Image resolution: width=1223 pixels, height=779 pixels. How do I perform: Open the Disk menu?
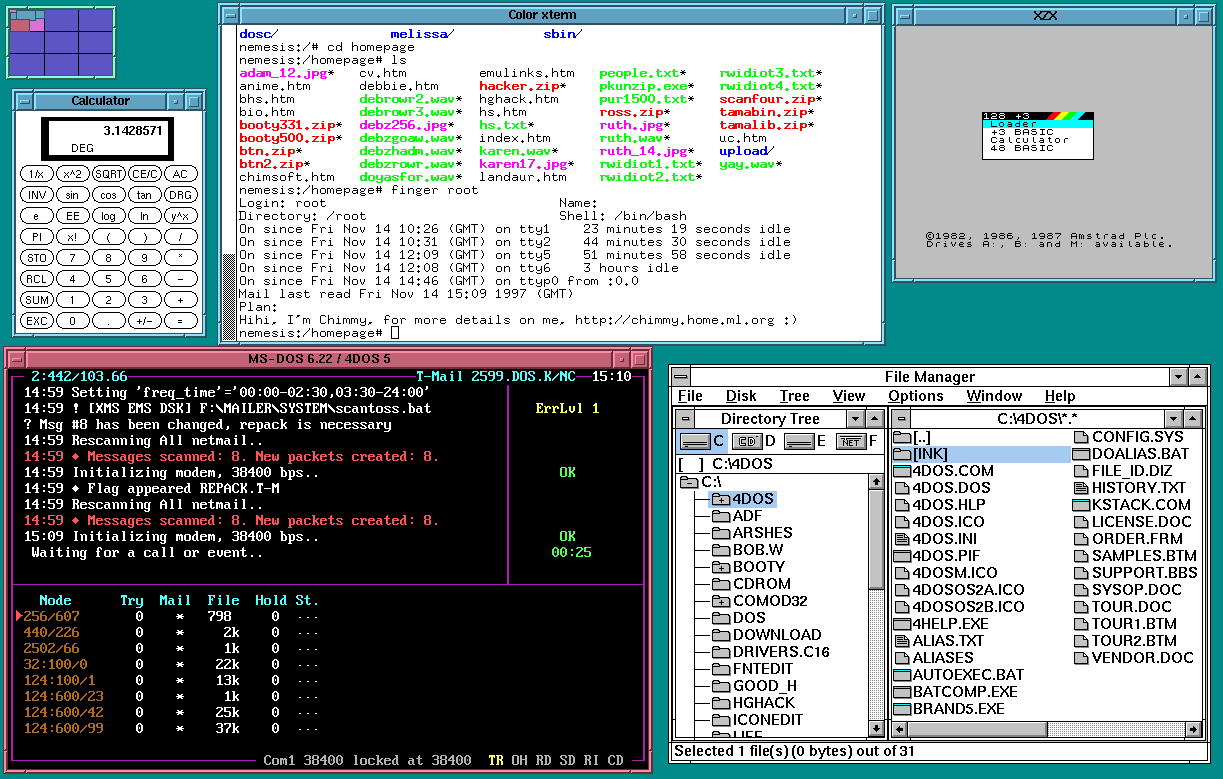pos(741,396)
